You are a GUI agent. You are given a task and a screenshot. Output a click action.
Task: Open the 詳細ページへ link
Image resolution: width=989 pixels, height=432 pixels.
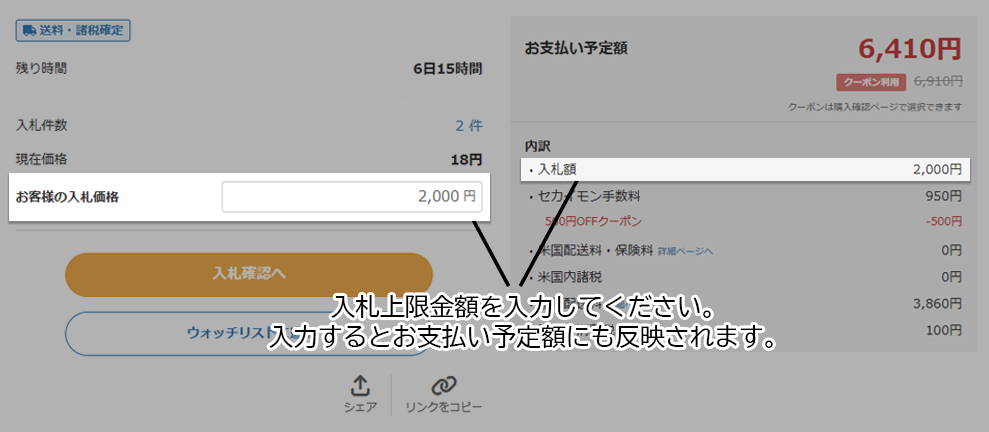[686, 251]
